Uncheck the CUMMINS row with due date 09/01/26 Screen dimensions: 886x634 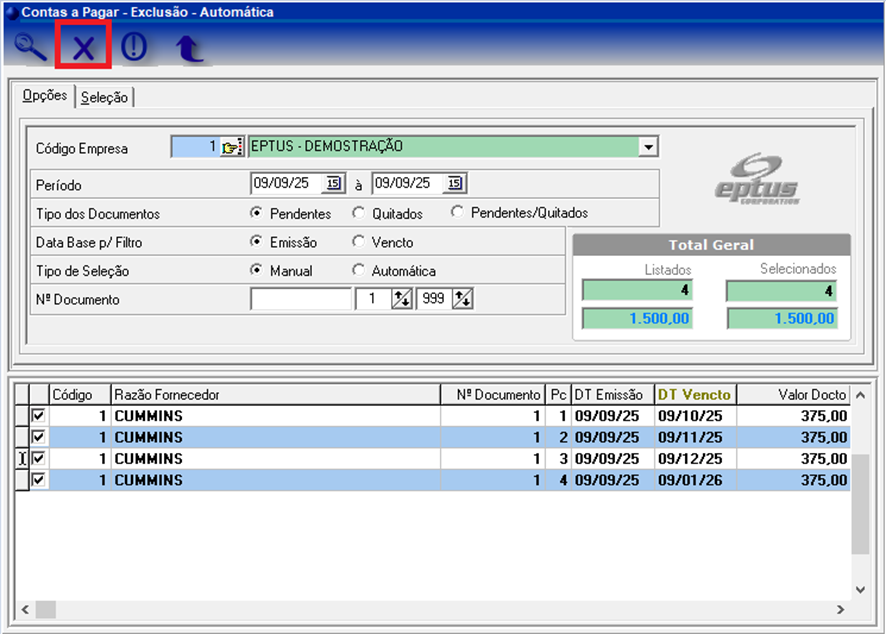(x=39, y=480)
